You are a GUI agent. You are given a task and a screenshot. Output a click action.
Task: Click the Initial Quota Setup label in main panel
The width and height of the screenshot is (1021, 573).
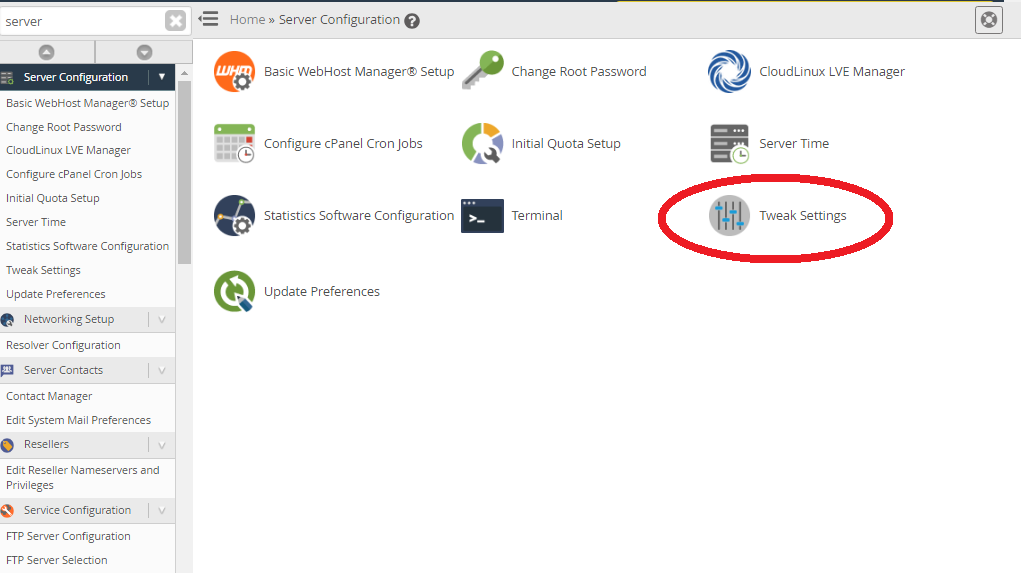pos(566,143)
